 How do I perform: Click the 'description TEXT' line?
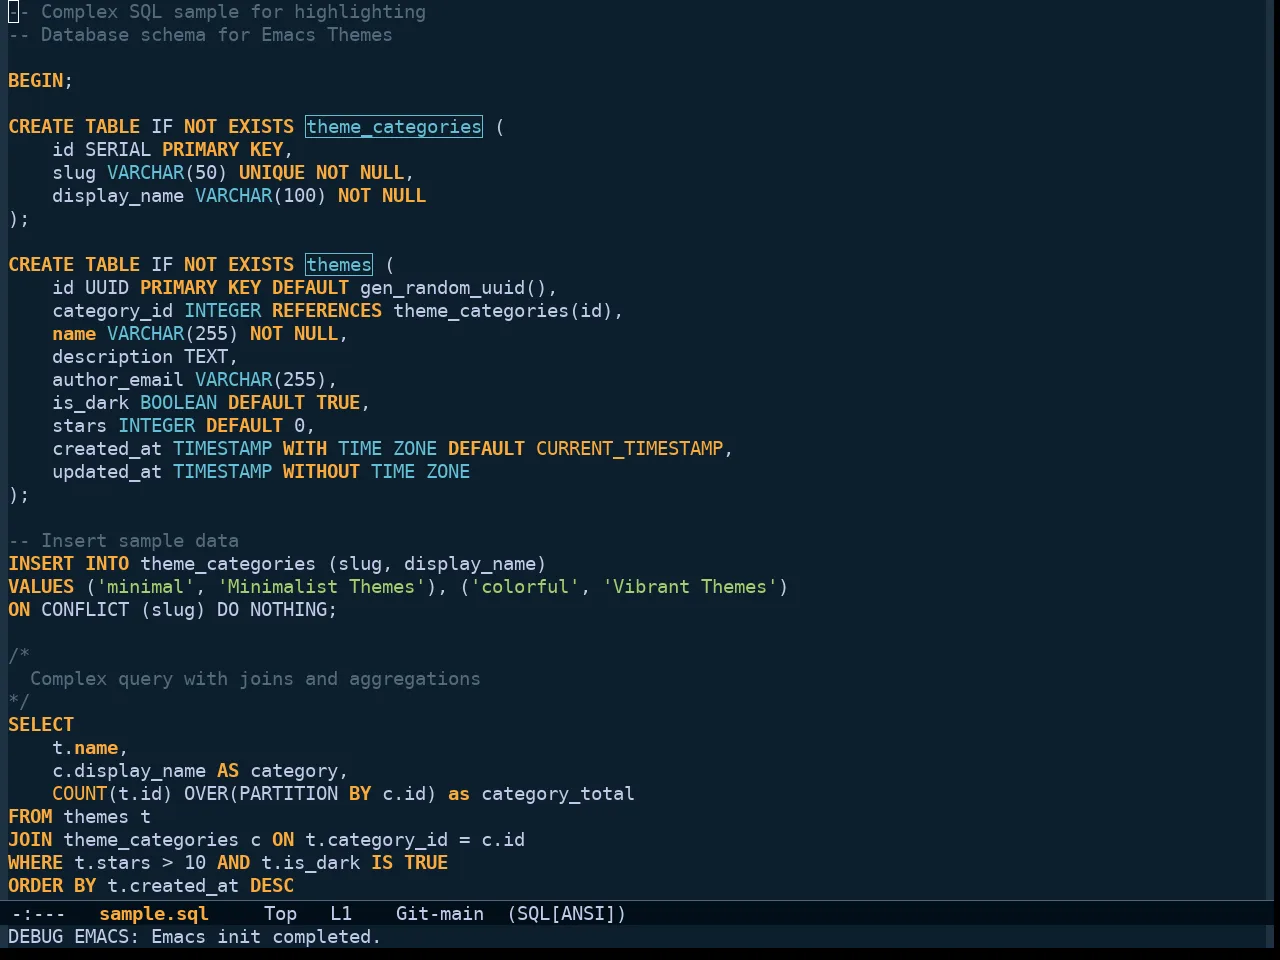145,356
